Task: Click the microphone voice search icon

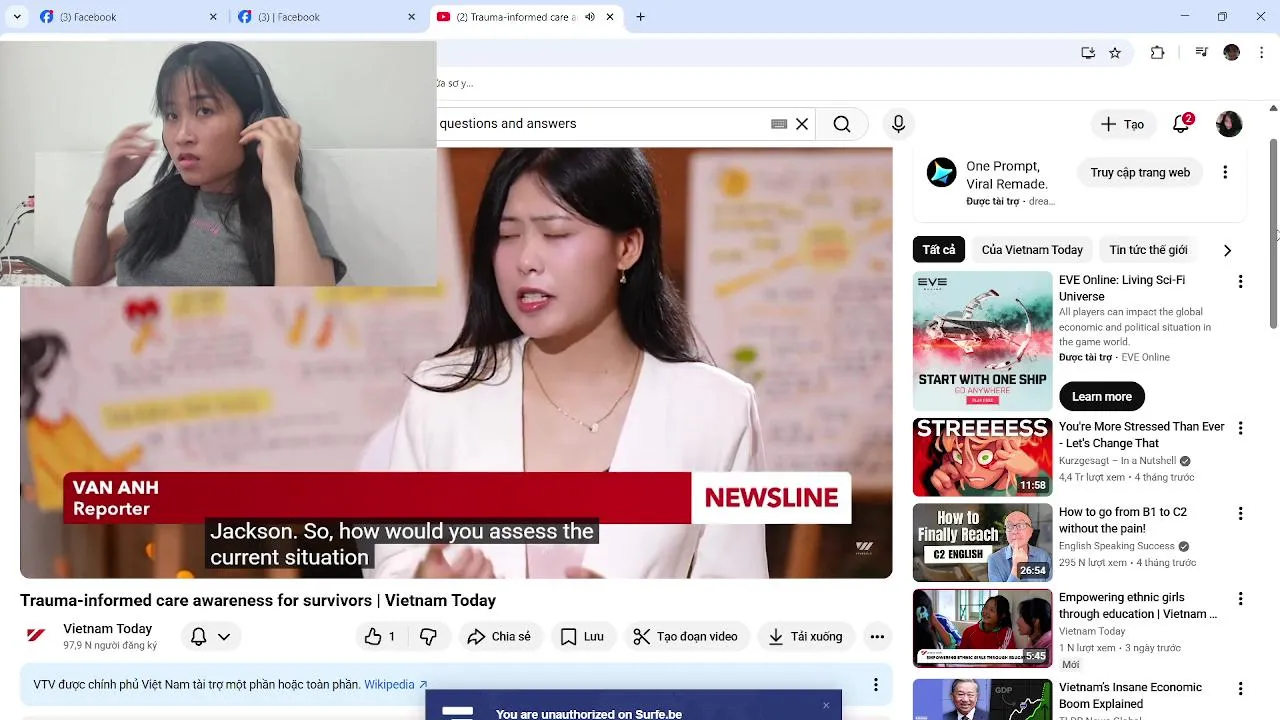Action: pos(898,124)
